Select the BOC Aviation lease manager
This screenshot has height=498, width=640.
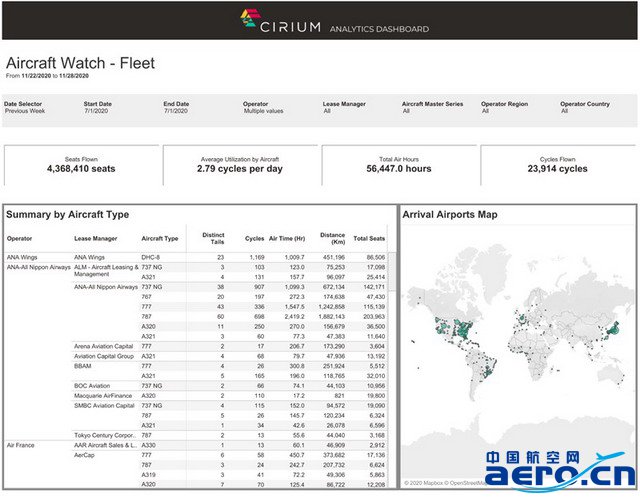click(x=92, y=386)
